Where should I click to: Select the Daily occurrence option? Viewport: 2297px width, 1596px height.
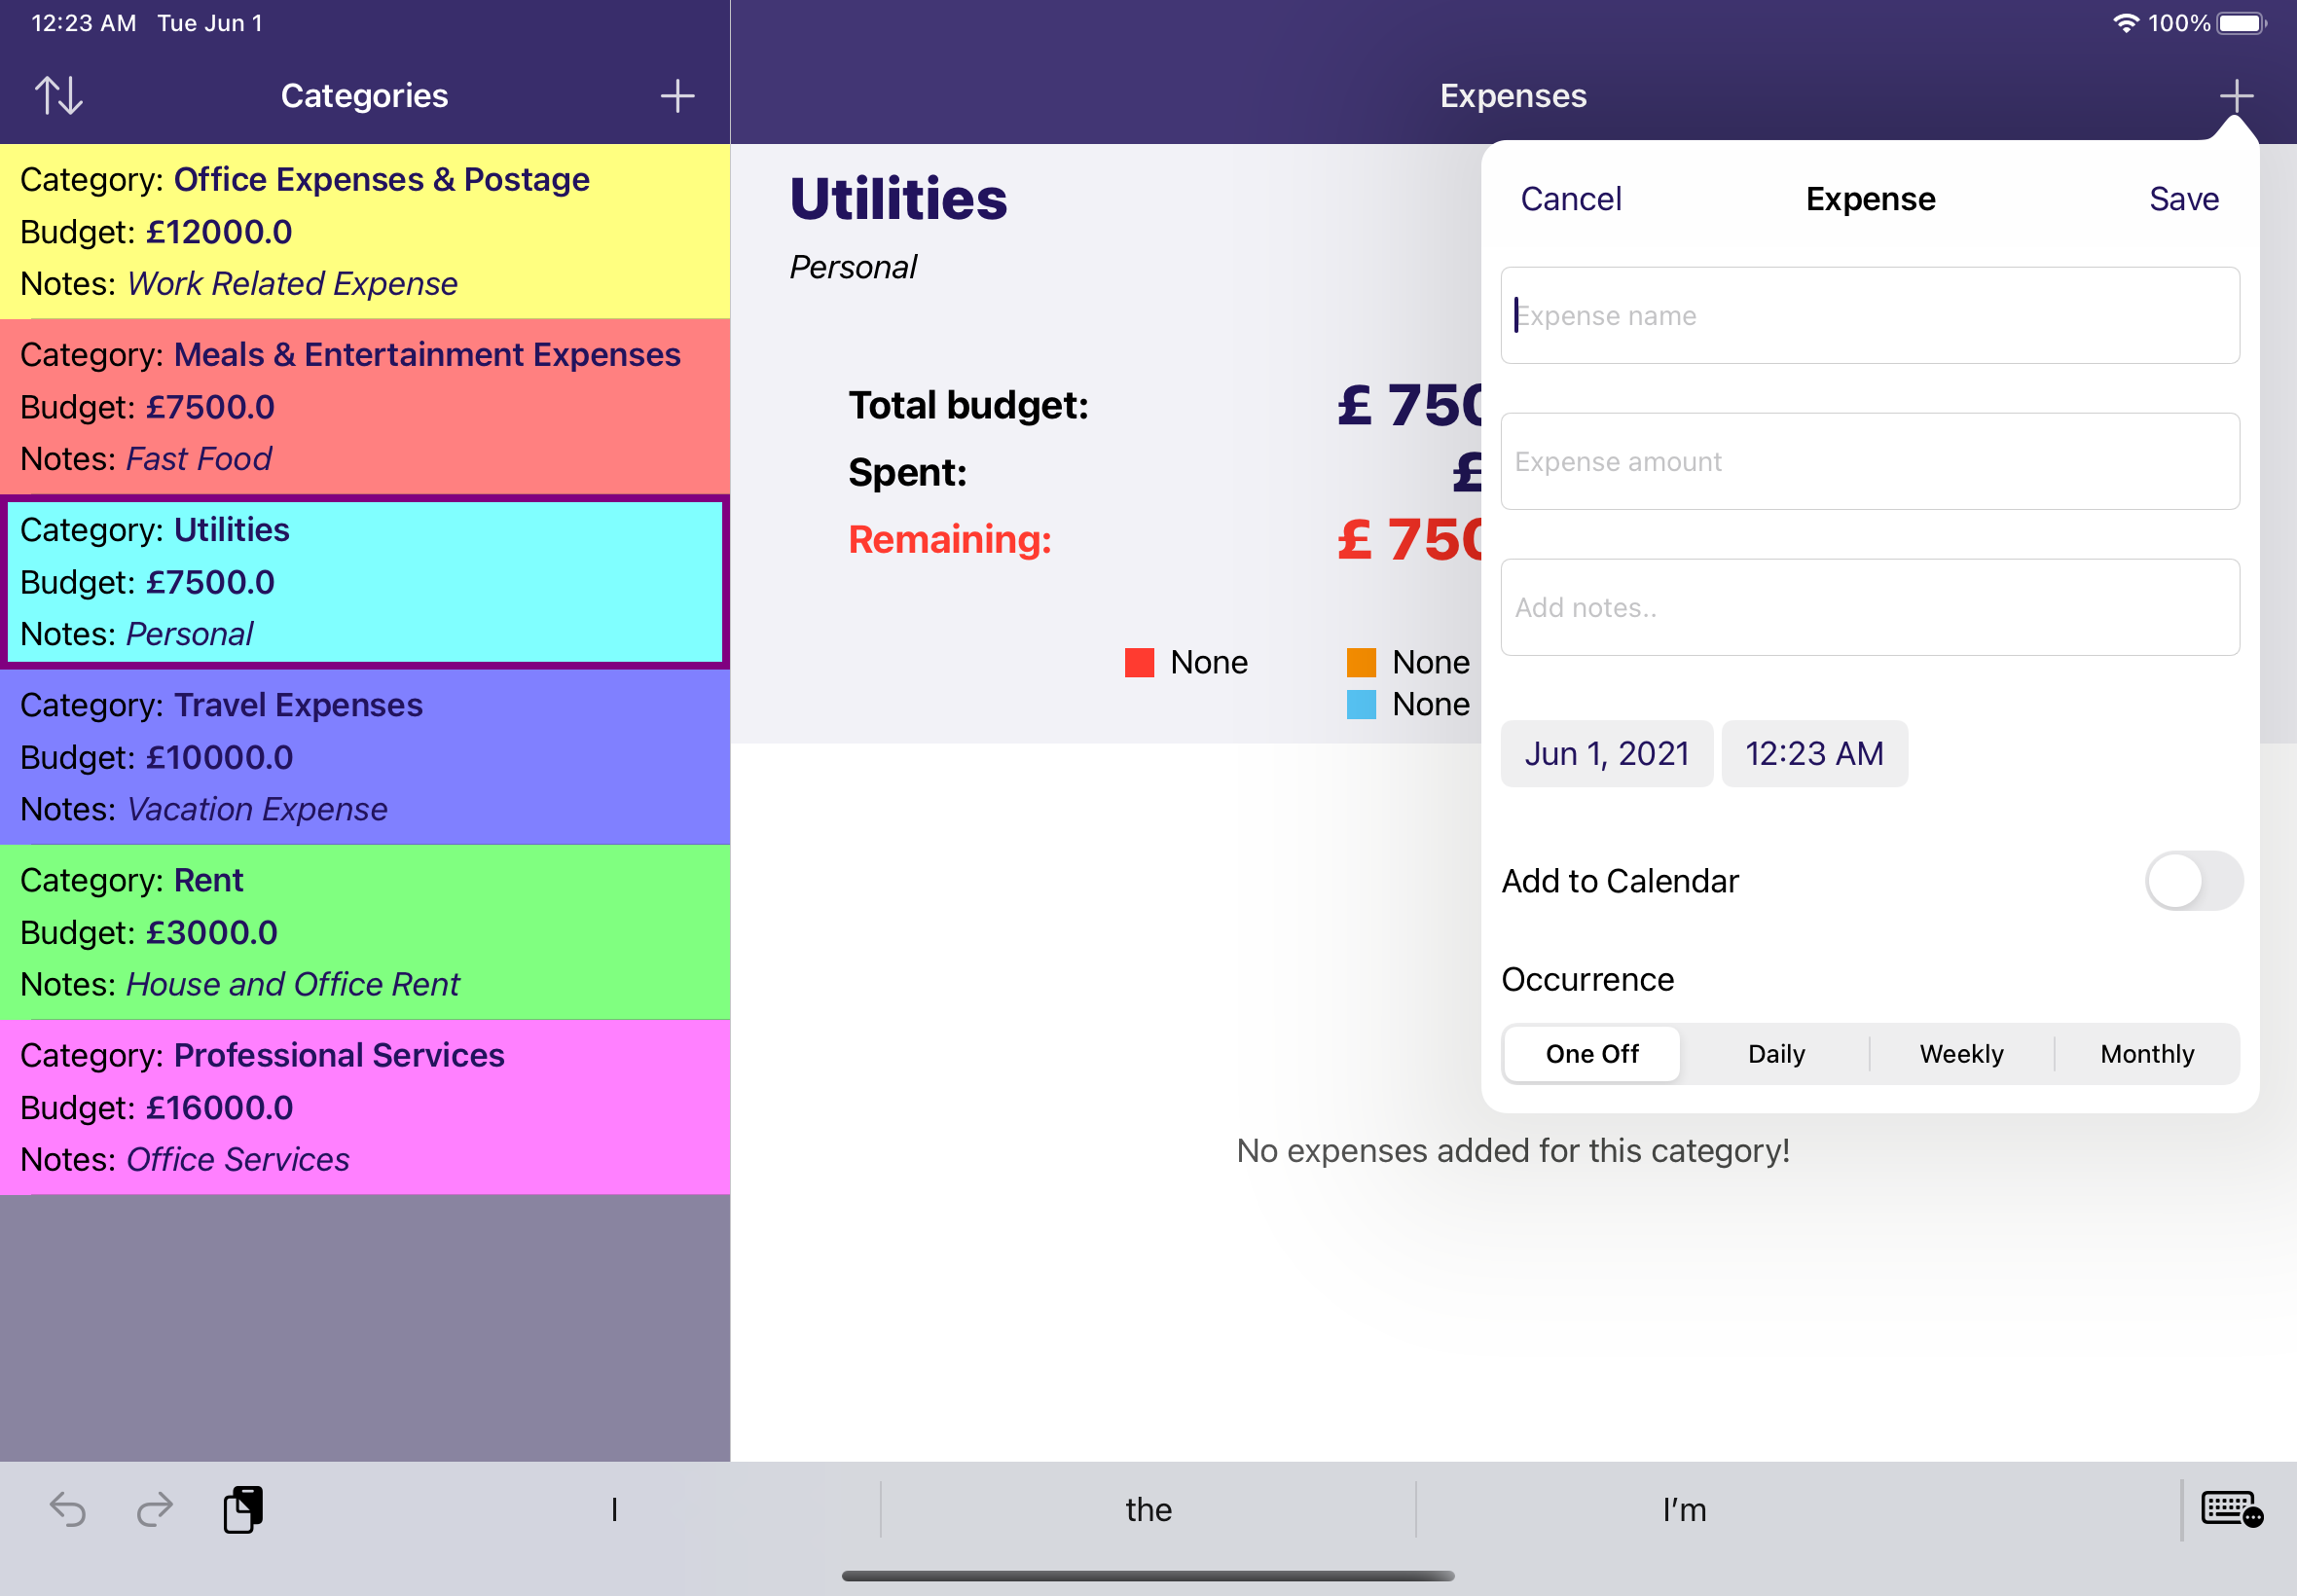(1776, 1053)
